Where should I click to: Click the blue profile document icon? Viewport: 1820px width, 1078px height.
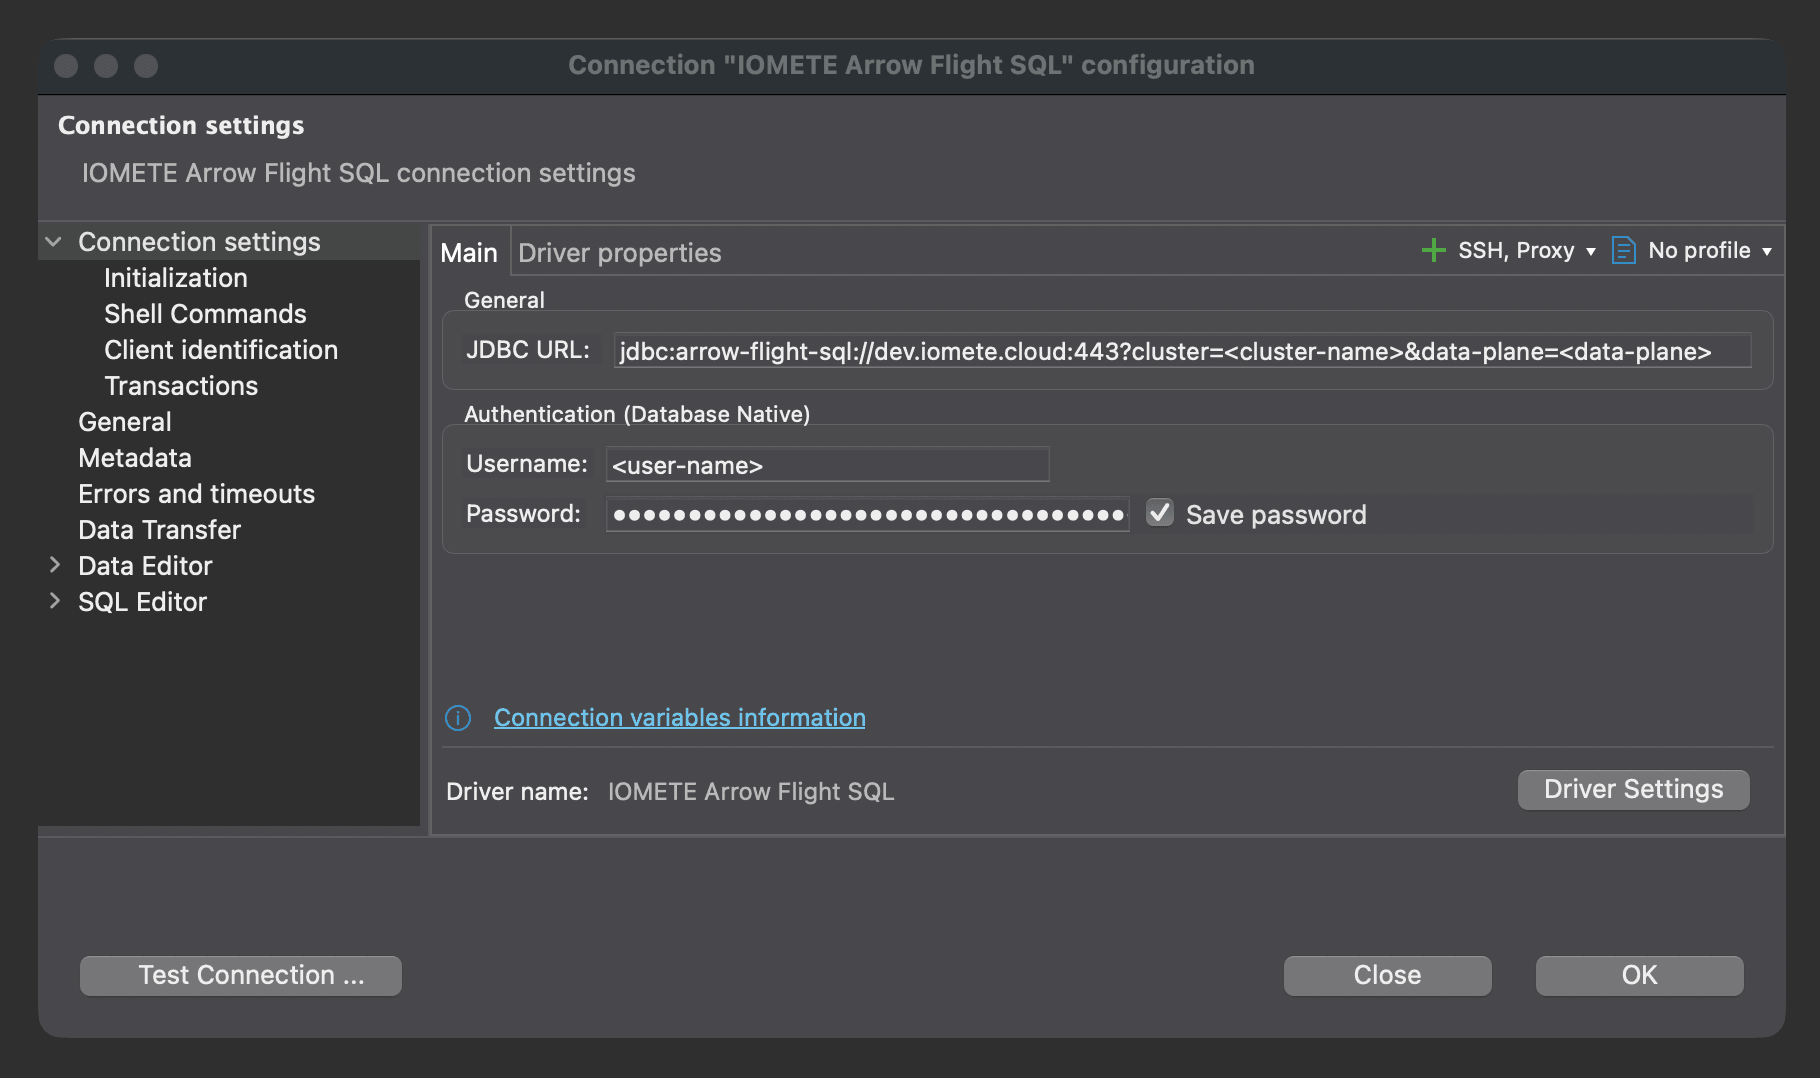tap(1624, 250)
